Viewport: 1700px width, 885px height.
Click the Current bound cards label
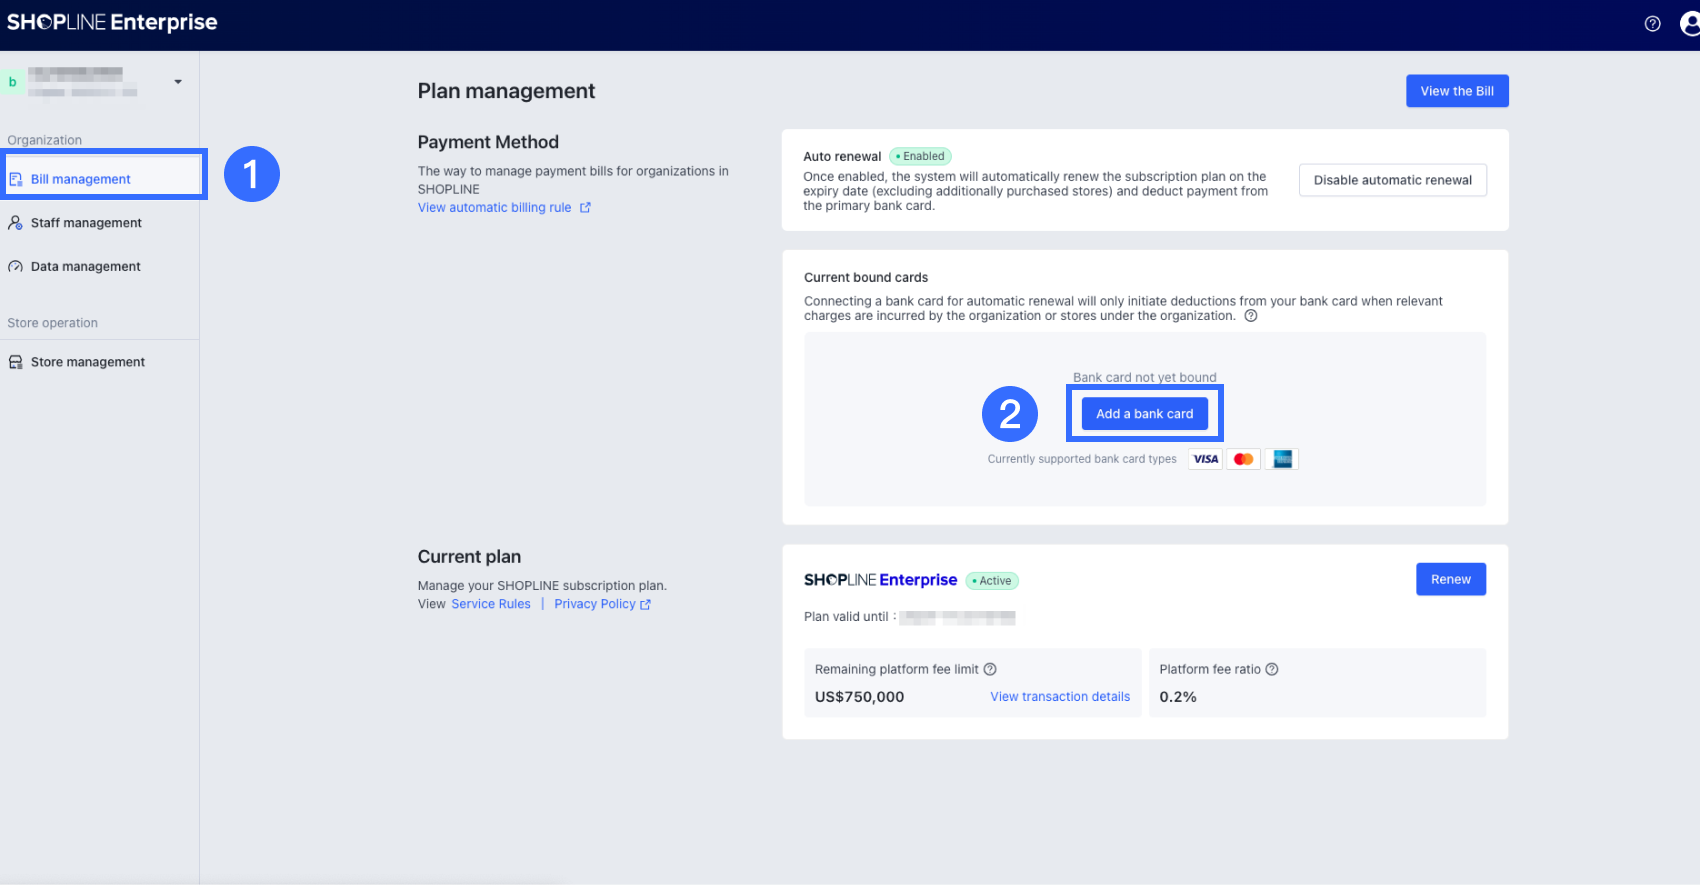click(866, 278)
